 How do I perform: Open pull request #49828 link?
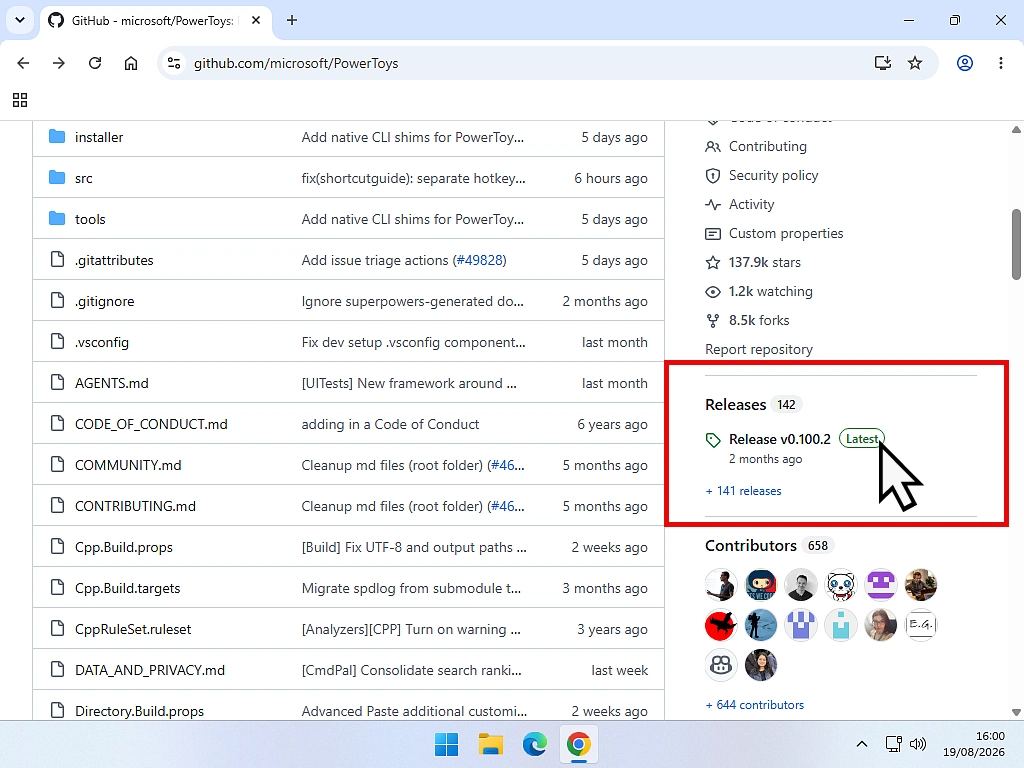479,261
